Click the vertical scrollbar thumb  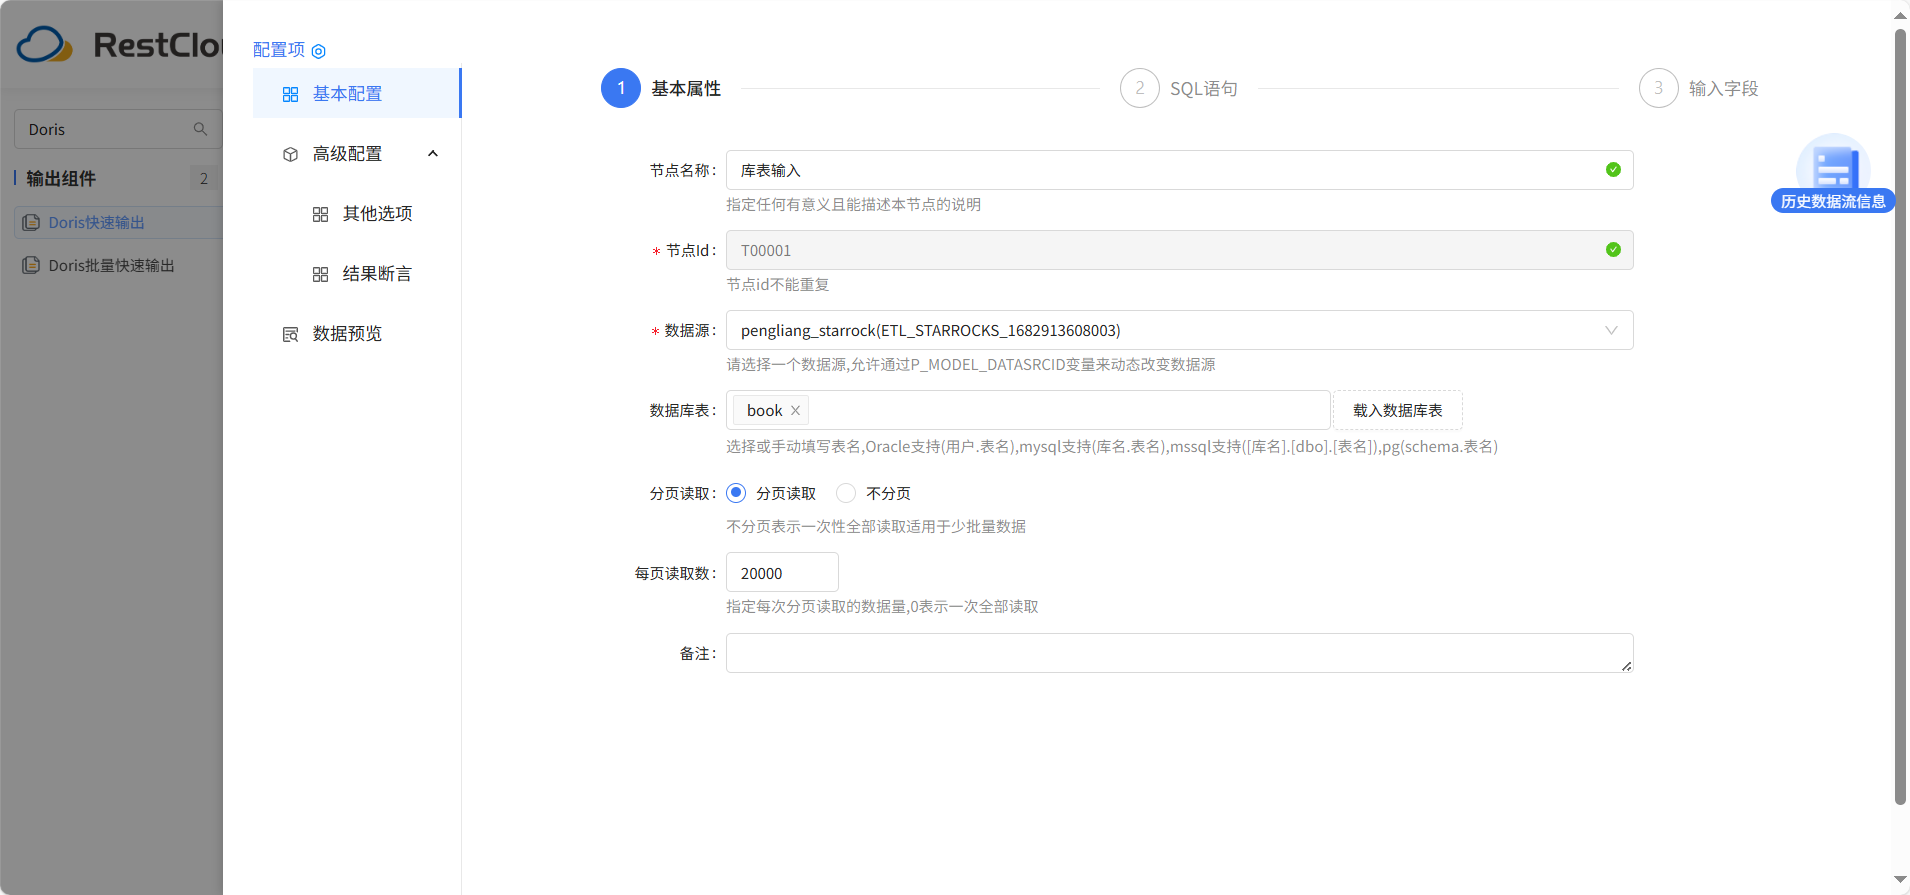pyautogui.click(x=1900, y=417)
